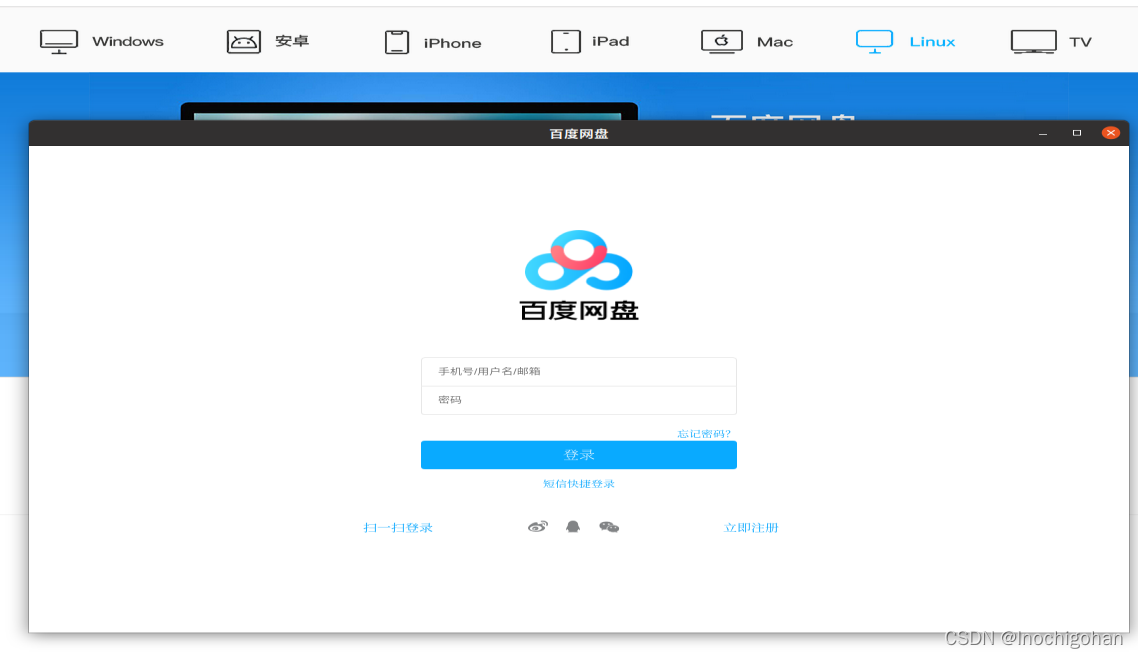Open the 扫一扫登录 QR scan login link

tap(398, 527)
